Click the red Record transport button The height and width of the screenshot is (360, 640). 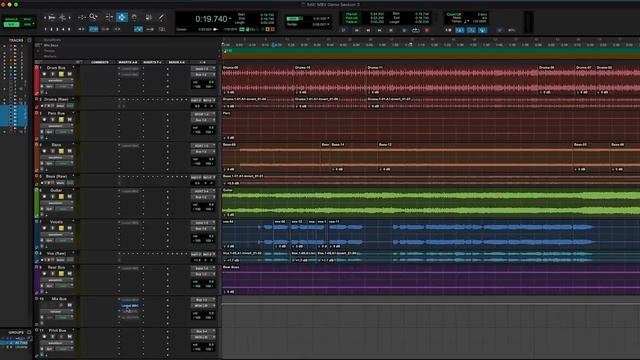(x=427, y=30)
